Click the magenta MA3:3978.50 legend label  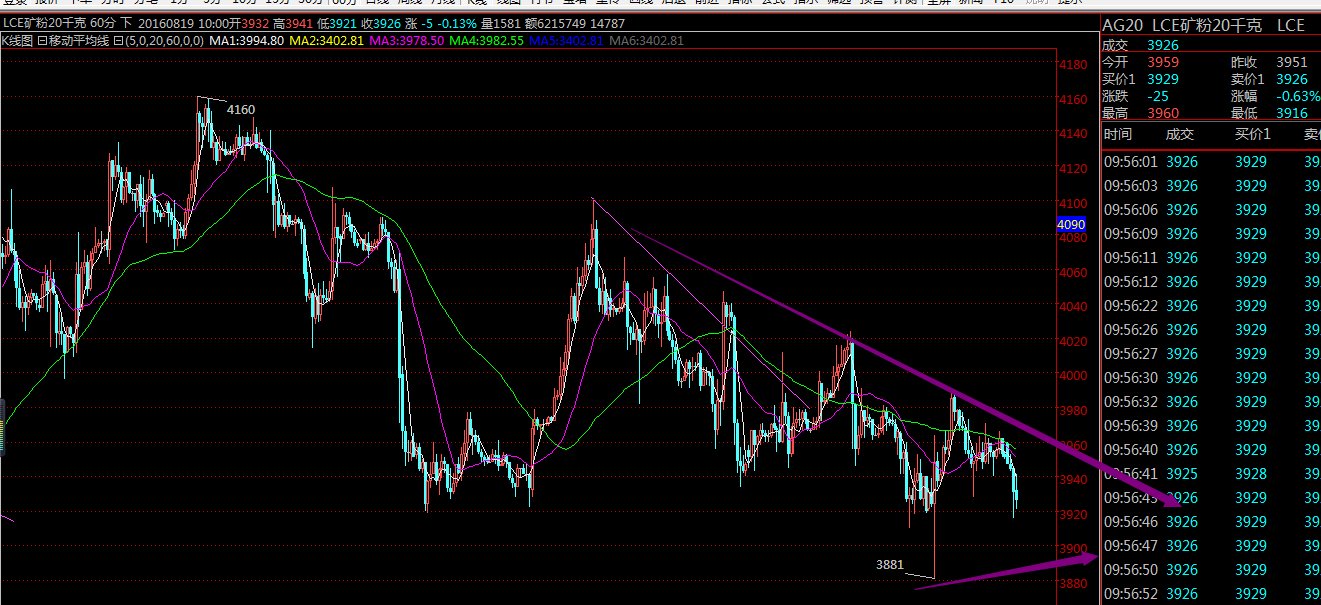point(406,40)
